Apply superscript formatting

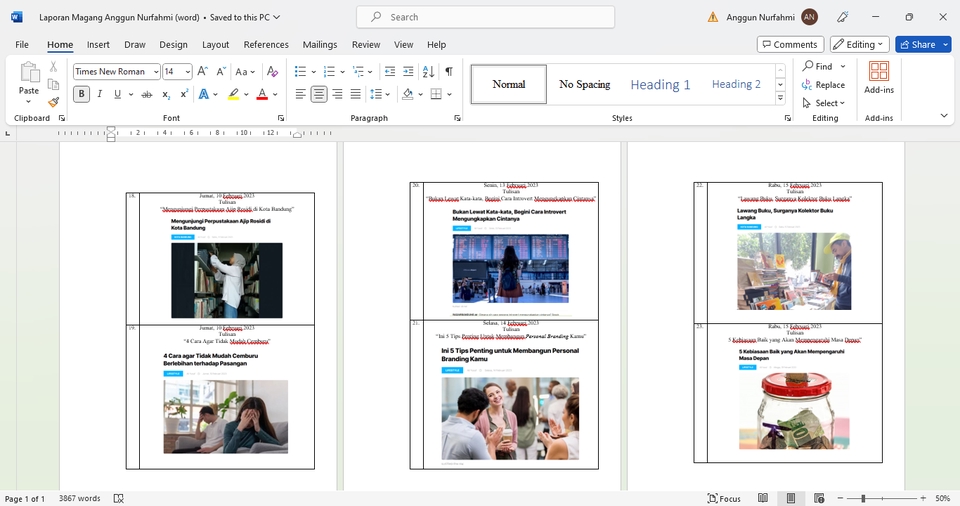click(x=184, y=94)
